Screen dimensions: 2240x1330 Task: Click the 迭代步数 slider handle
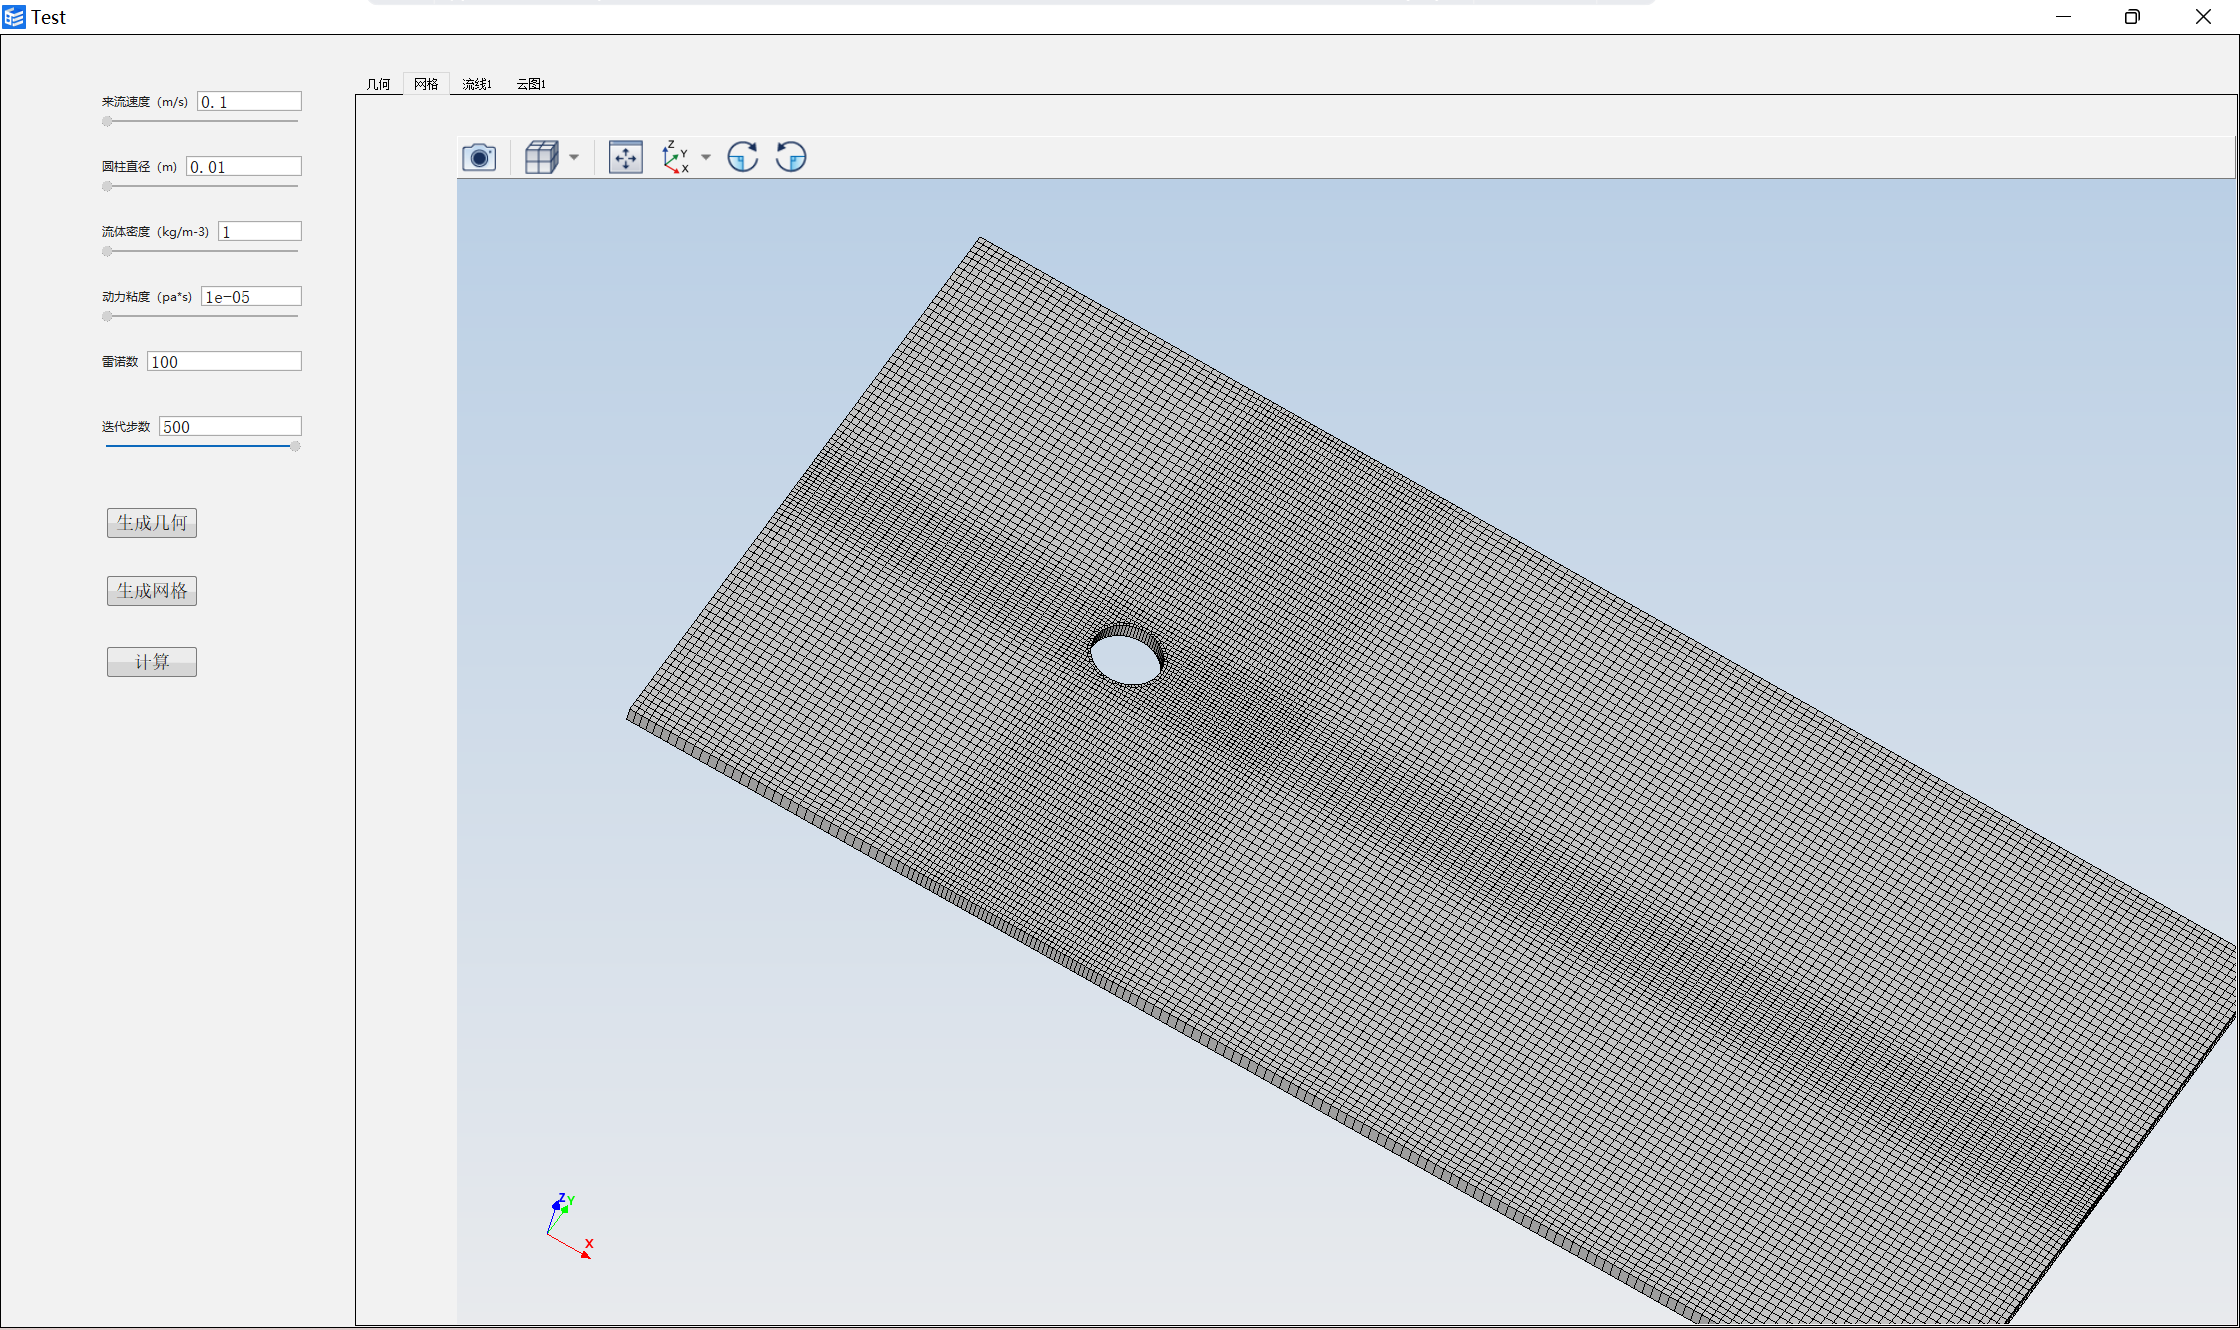point(295,447)
